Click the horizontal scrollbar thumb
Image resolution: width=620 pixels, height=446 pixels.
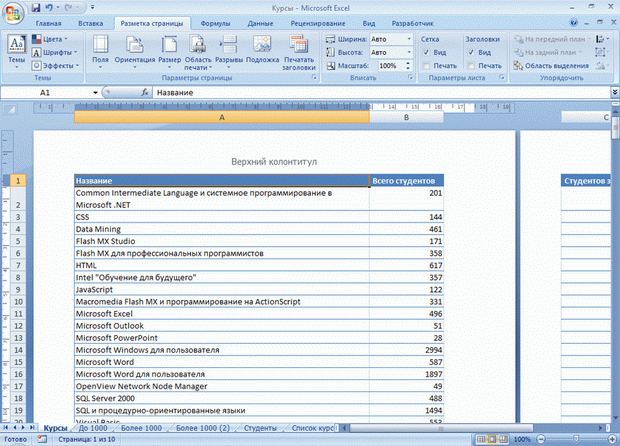click(441, 428)
